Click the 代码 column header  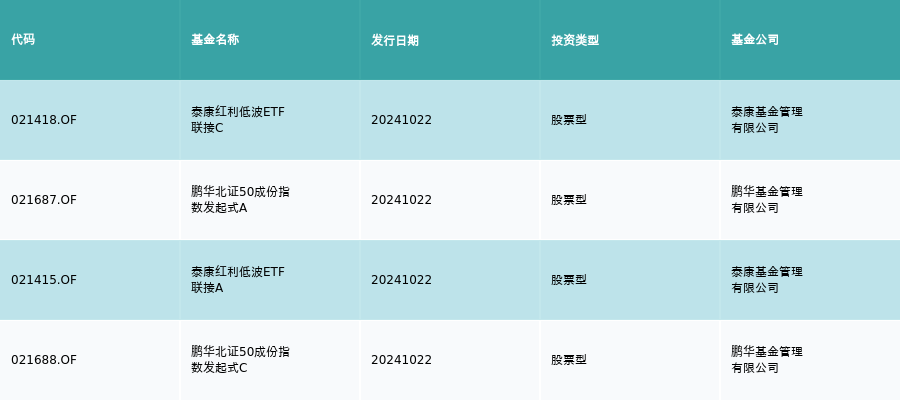[23, 40]
